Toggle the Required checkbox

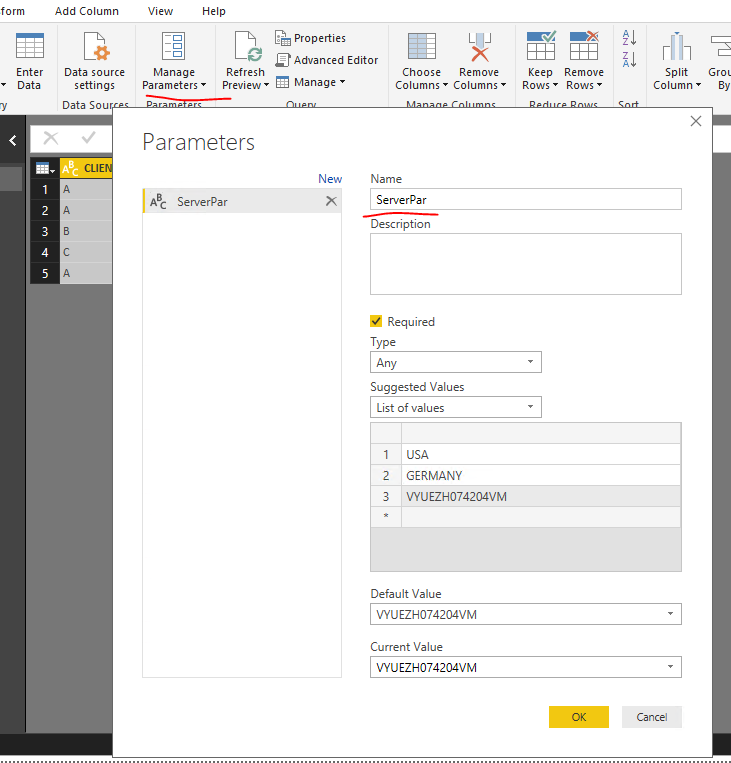pos(376,321)
